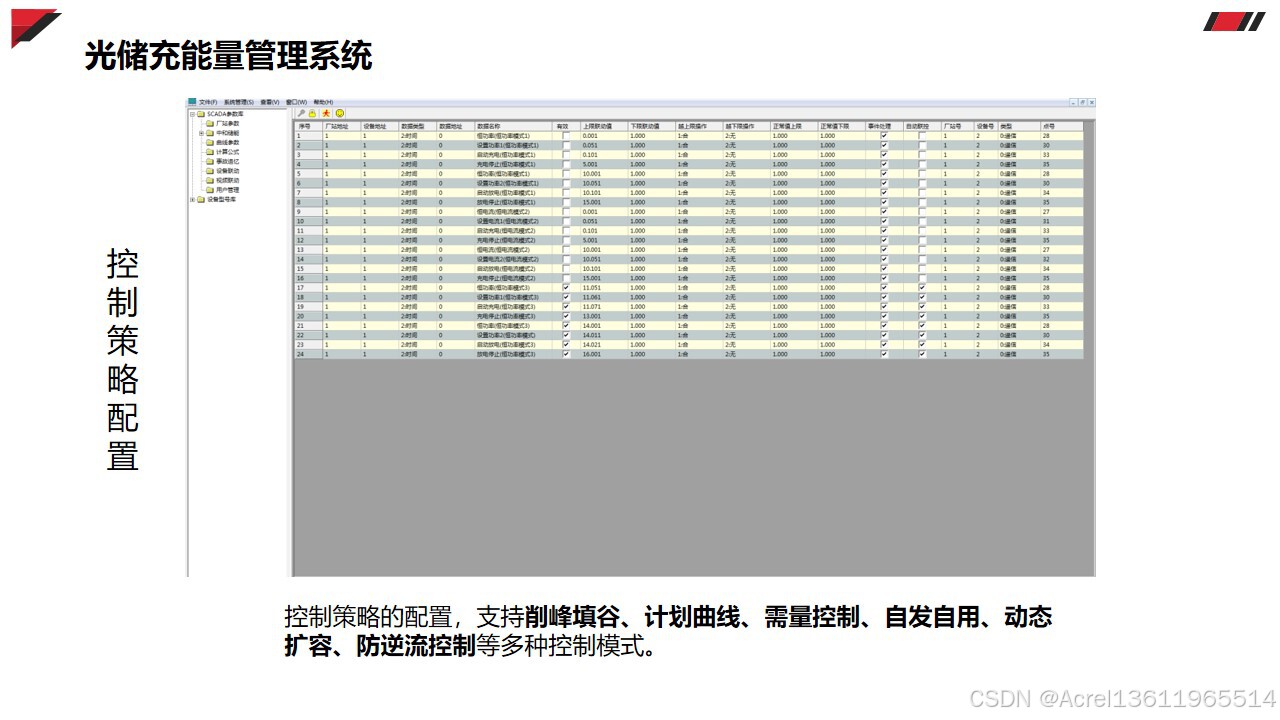Select row header number 13
This screenshot has width=1280, height=720.
click(308, 250)
